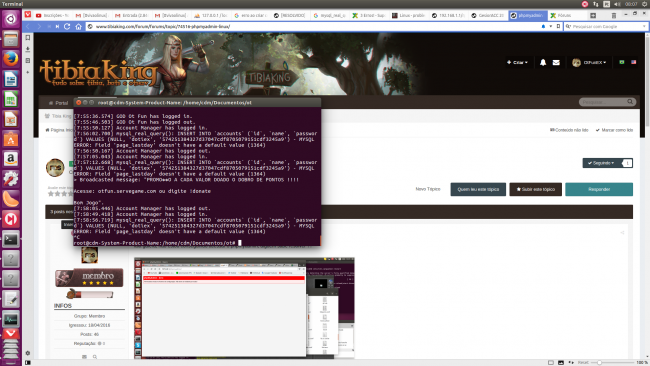
Task: Switch to the YouTube tab
Action: pyautogui.click(x=53, y=15)
